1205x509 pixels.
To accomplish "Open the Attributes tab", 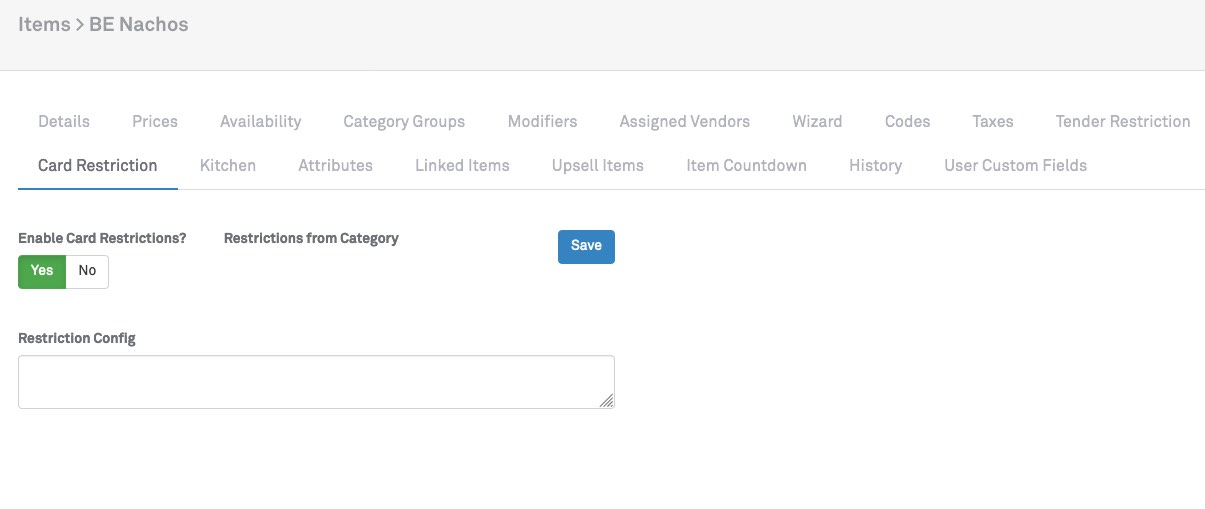I will [x=335, y=166].
